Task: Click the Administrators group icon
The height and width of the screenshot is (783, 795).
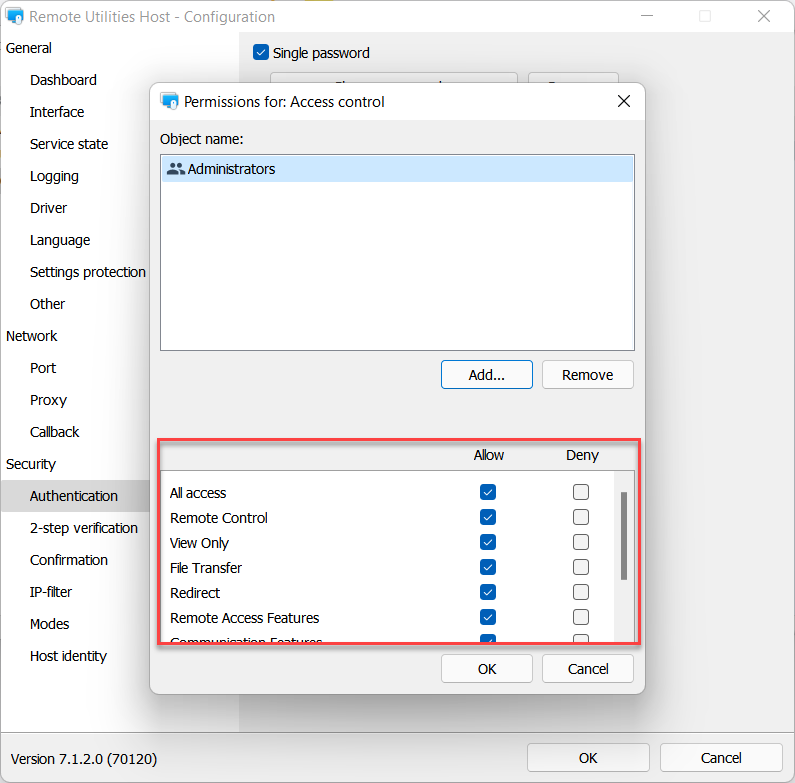Action: [x=176, y=169]
